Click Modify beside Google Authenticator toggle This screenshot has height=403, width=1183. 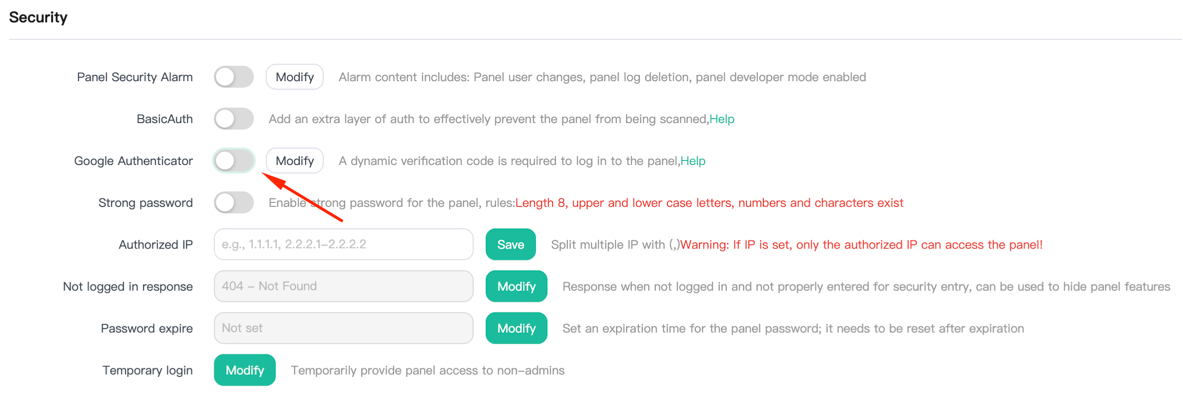(294, 161)
